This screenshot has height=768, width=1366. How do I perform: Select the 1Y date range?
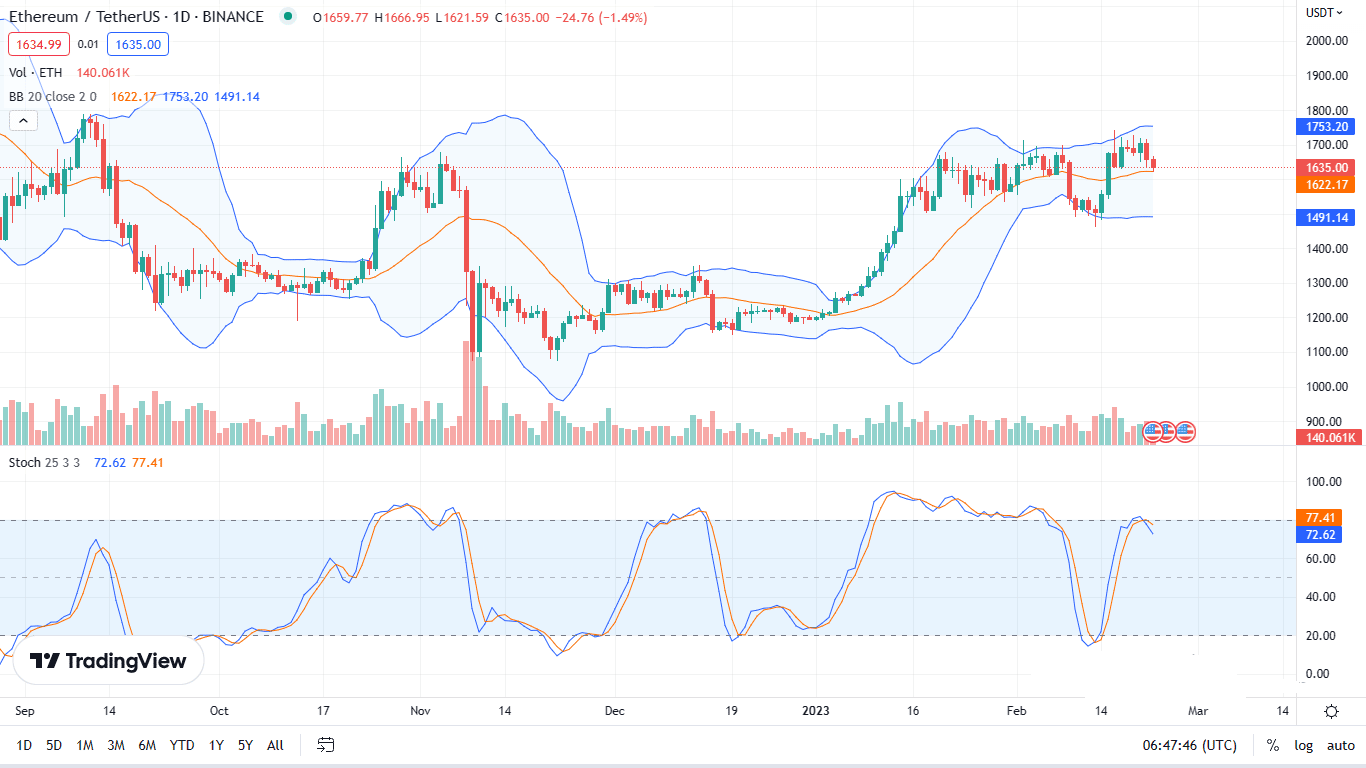click(x=216, y=745)
